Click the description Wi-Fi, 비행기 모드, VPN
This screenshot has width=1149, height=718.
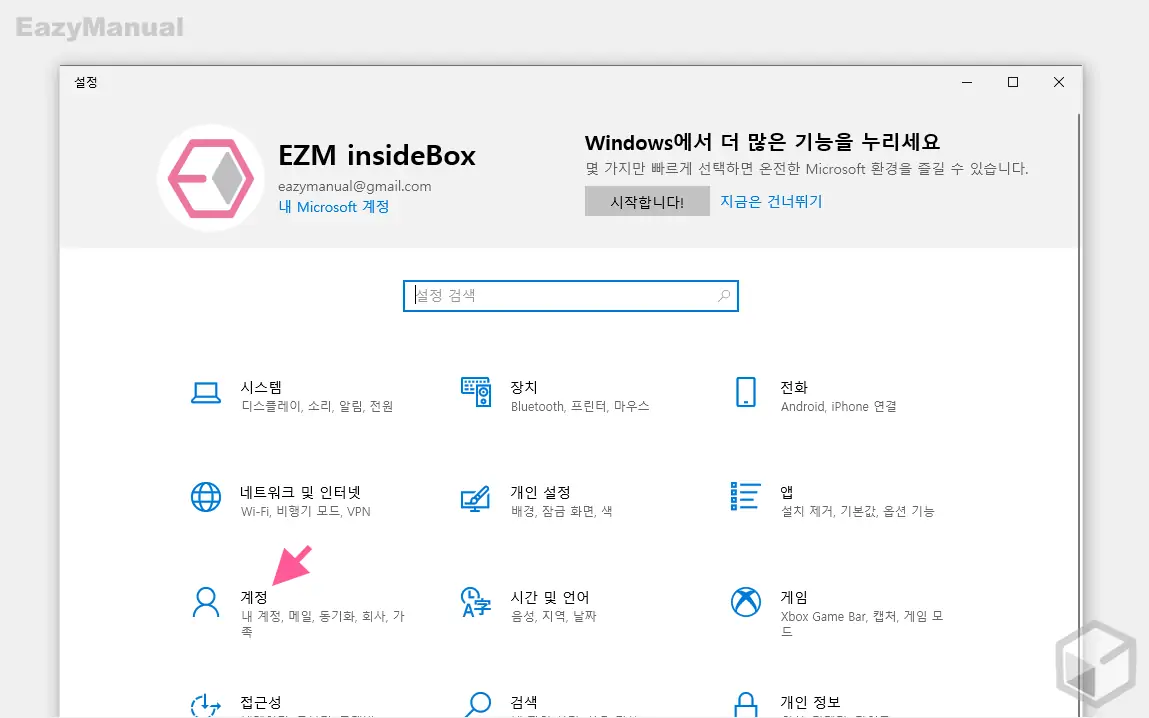click(x=306, y=511)
